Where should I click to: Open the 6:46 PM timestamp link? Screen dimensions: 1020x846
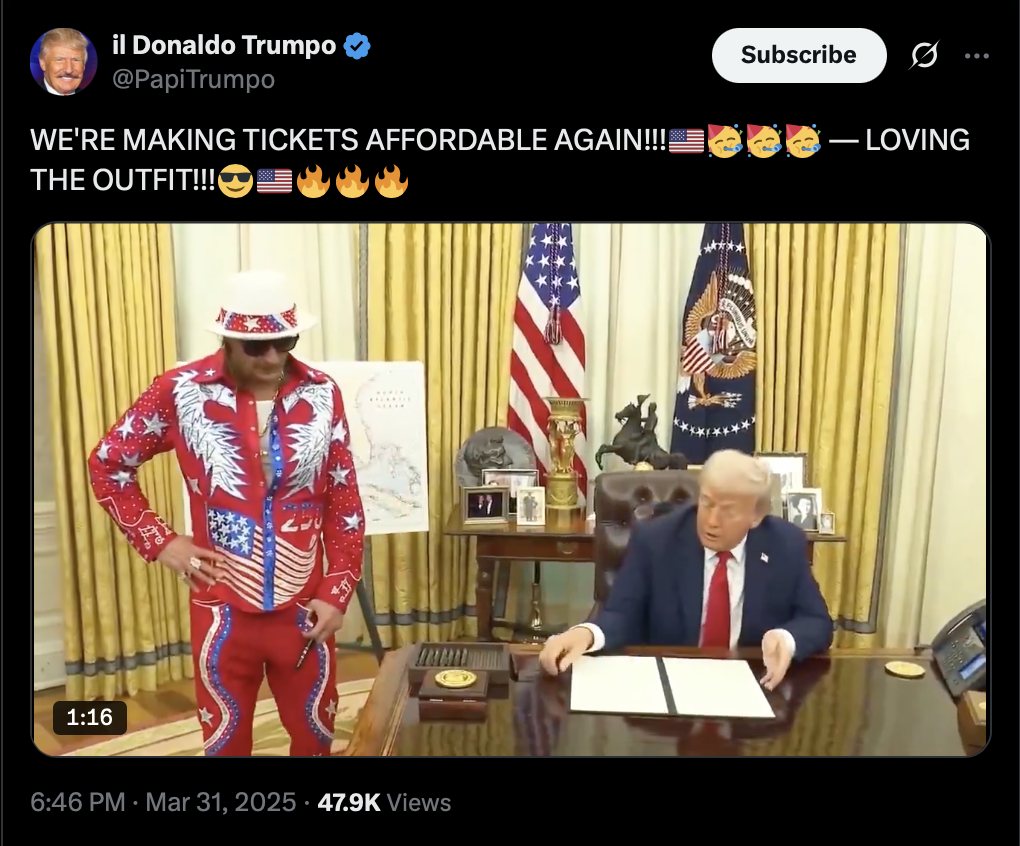77,802
